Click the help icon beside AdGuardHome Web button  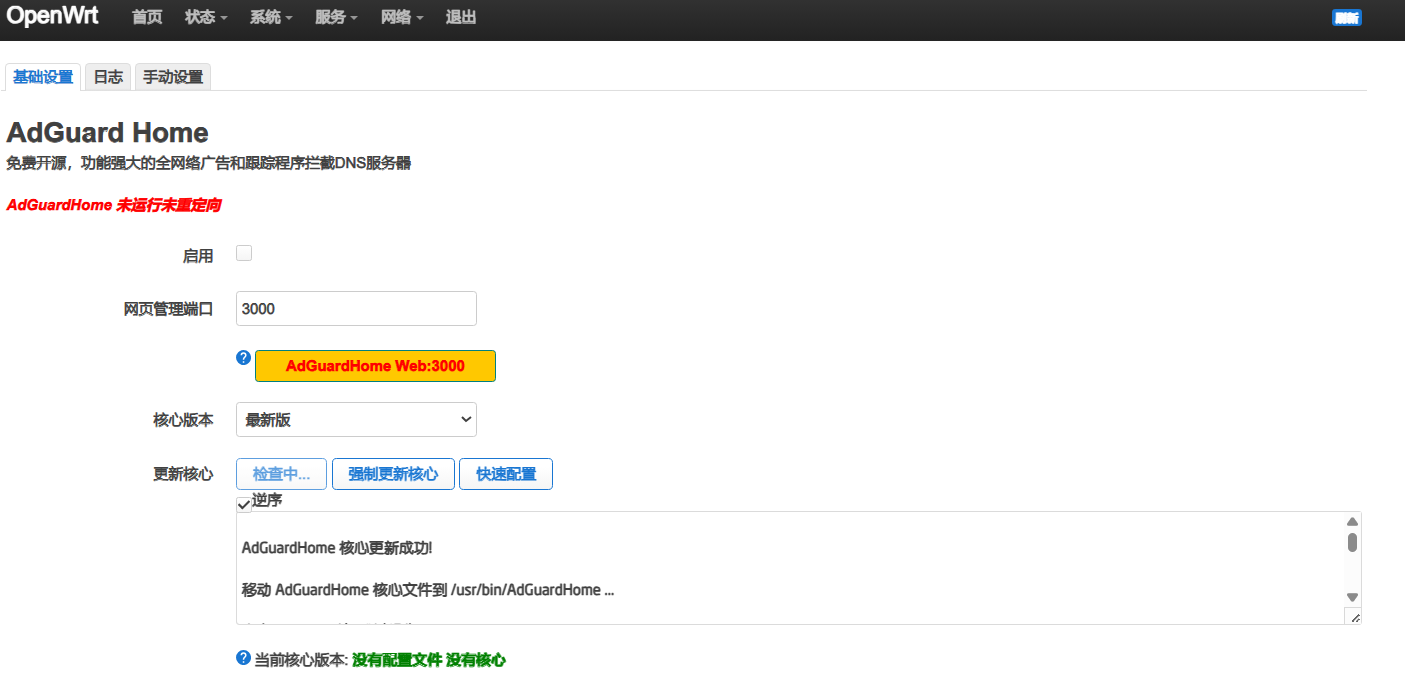tap(243, 357)
